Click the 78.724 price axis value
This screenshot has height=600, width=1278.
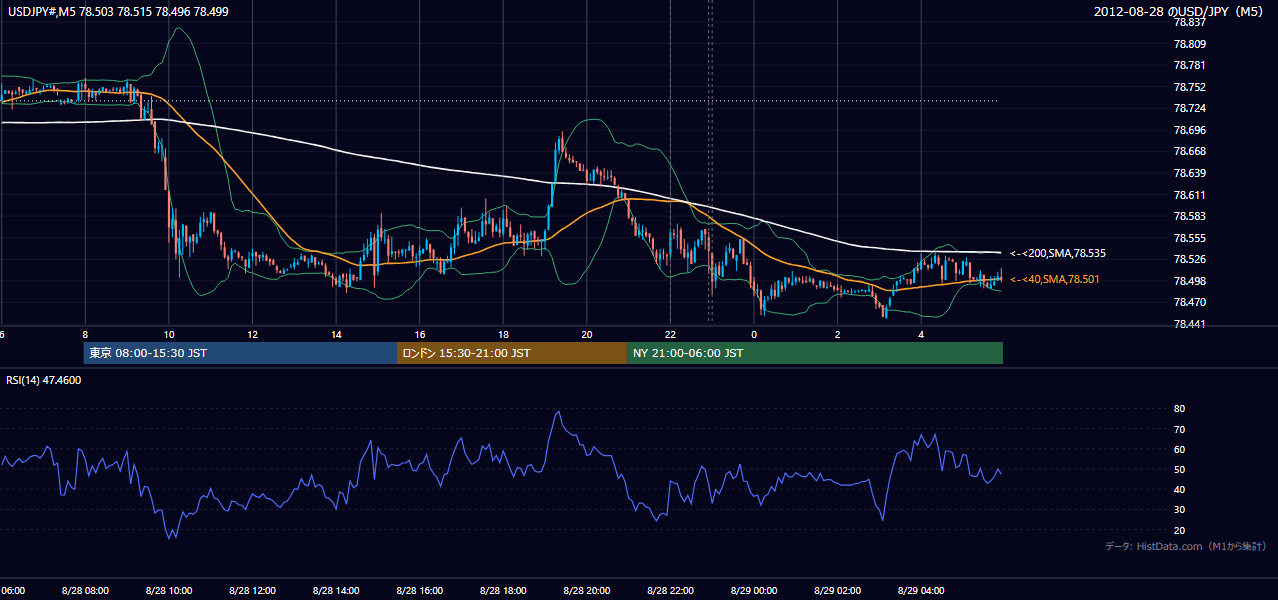point(1189,108)
